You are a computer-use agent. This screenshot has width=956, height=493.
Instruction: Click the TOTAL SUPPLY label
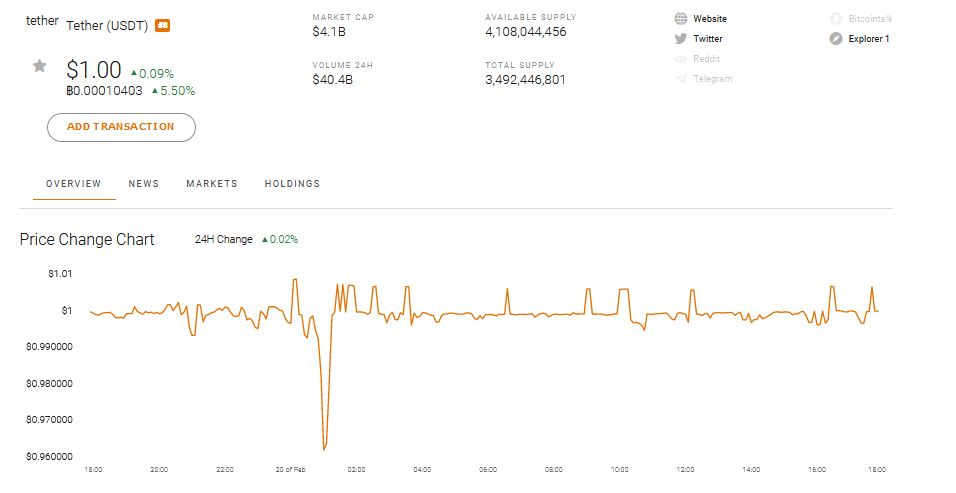click(x=520, y=65)
